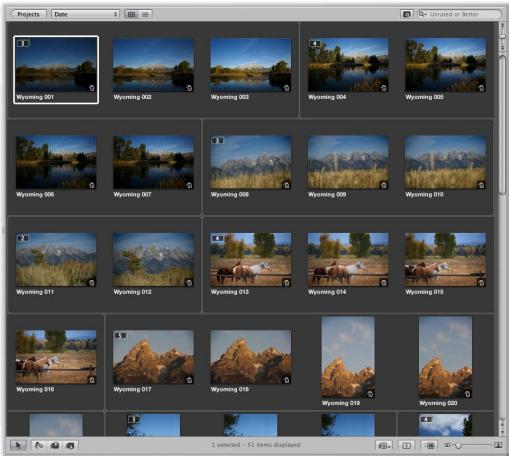Click the badge icon on Wyoming 004

(384, 88)
